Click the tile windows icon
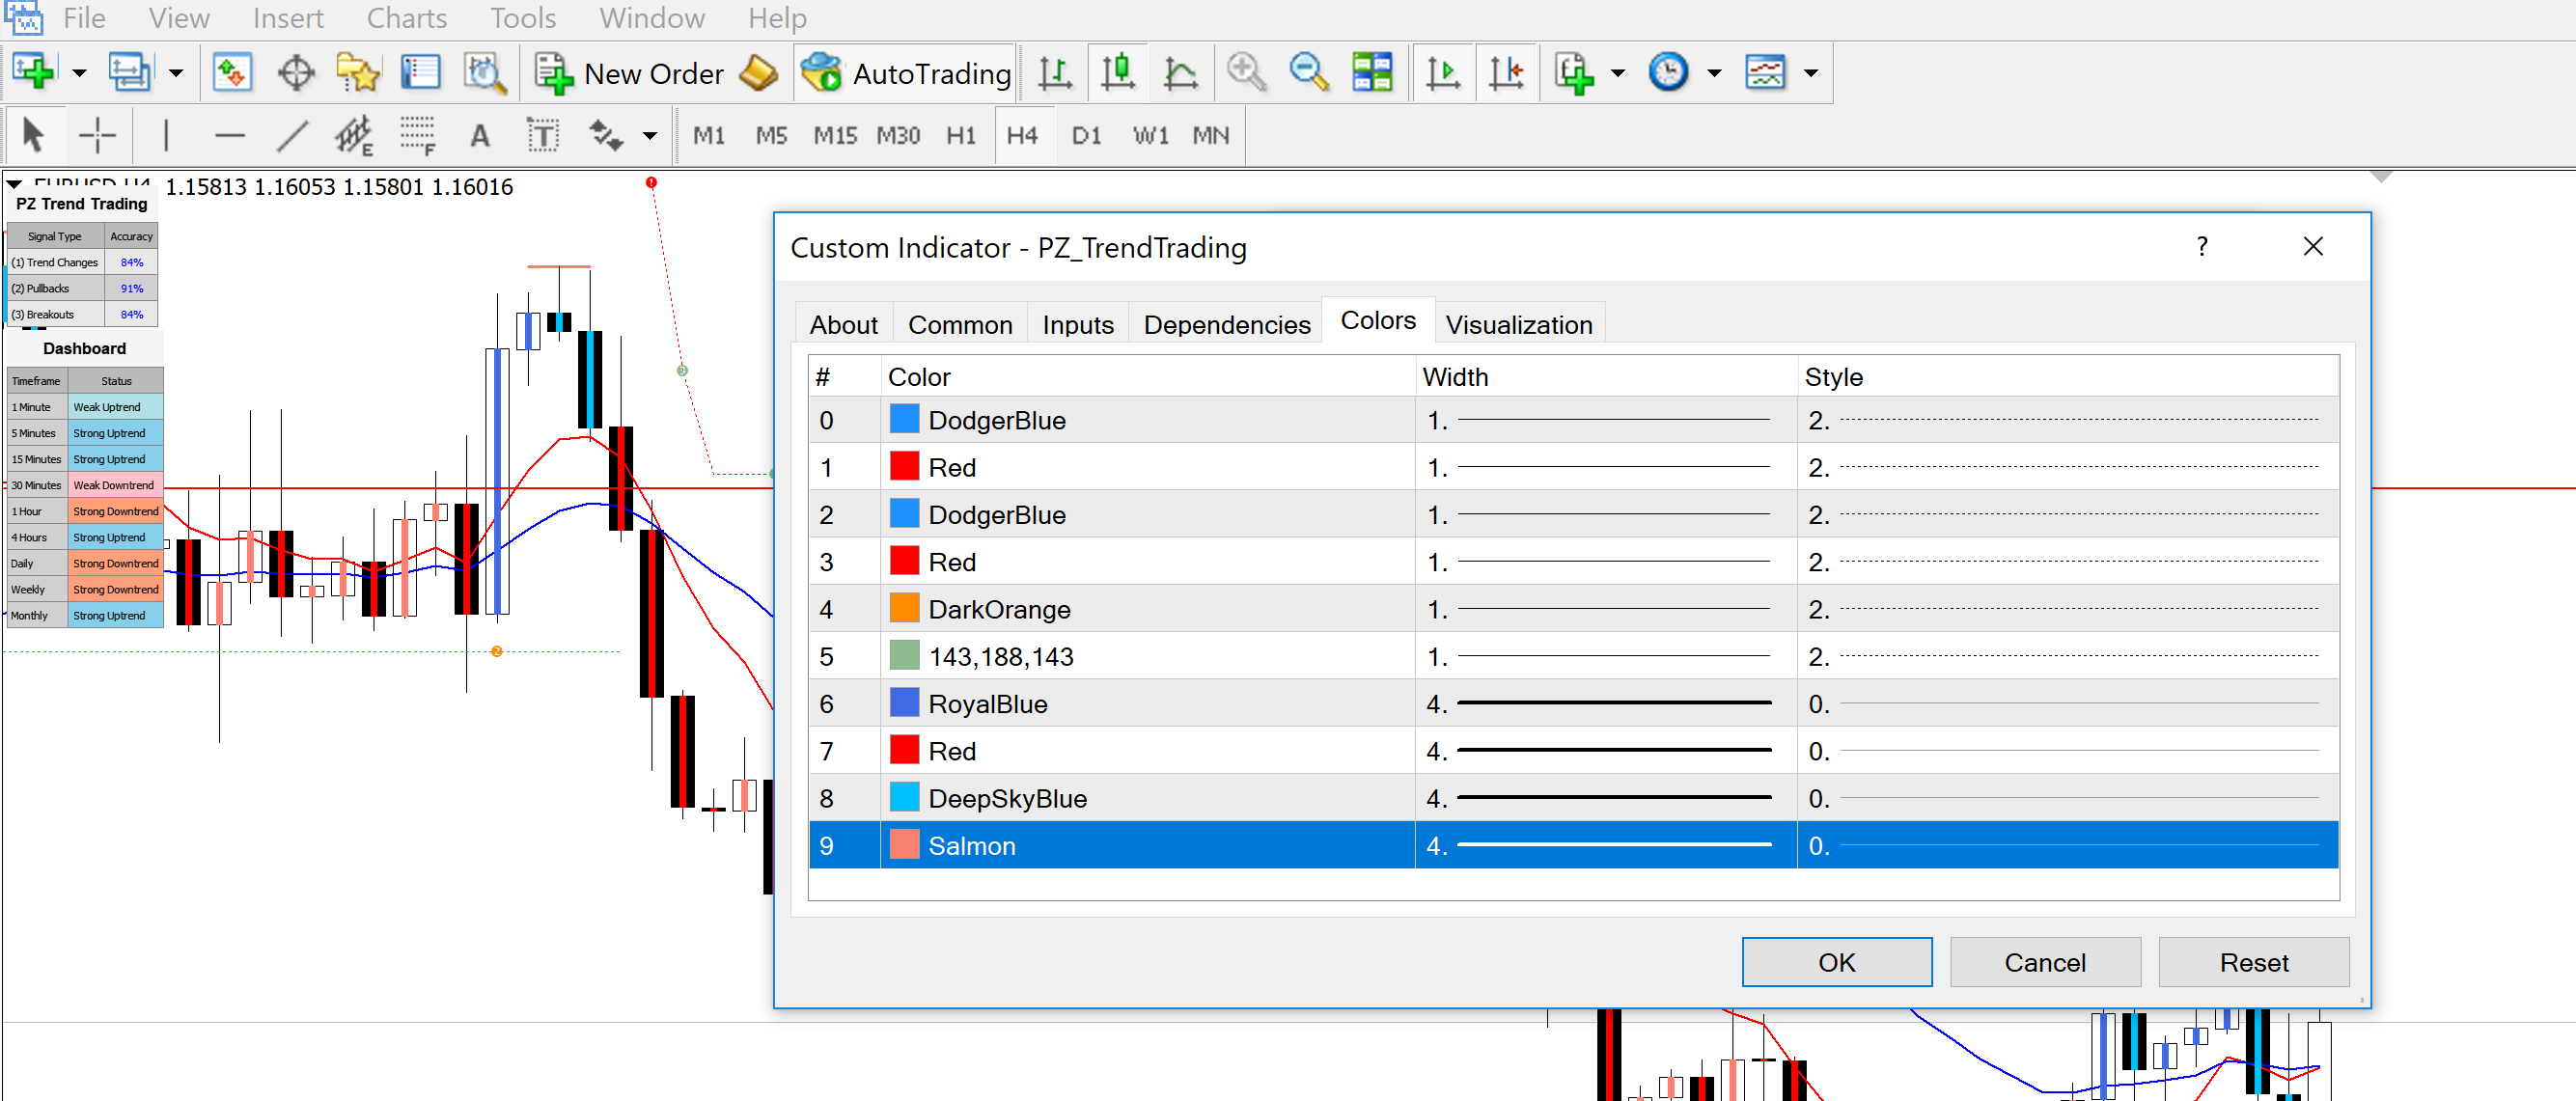Screen dimensions: 2576x1101 1372,73
